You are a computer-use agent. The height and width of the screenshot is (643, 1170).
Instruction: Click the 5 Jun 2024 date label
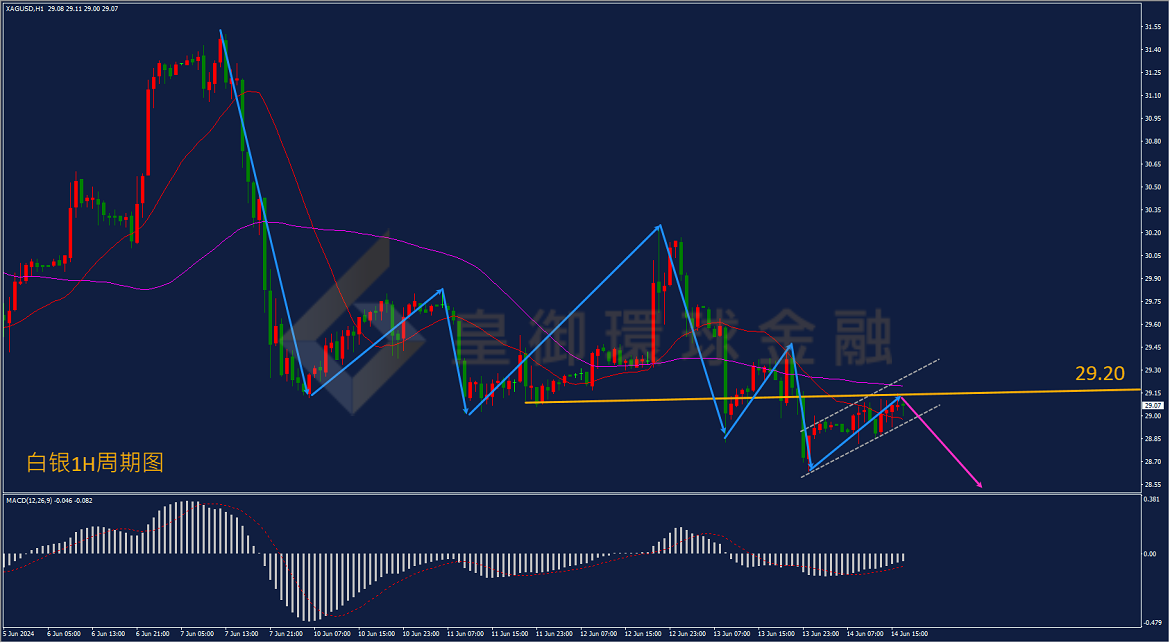coord(18,634)
